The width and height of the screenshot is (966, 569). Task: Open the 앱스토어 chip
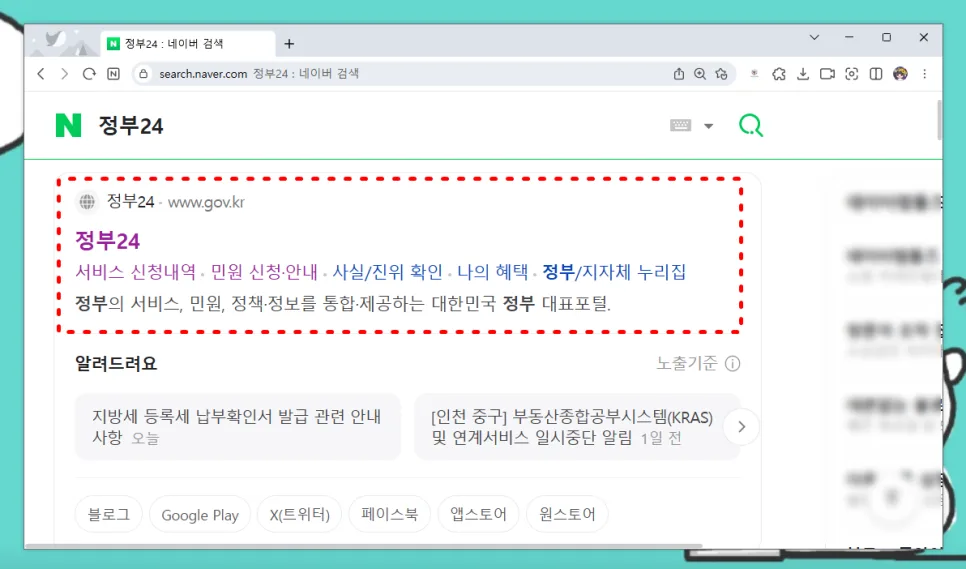click(478, 514)
